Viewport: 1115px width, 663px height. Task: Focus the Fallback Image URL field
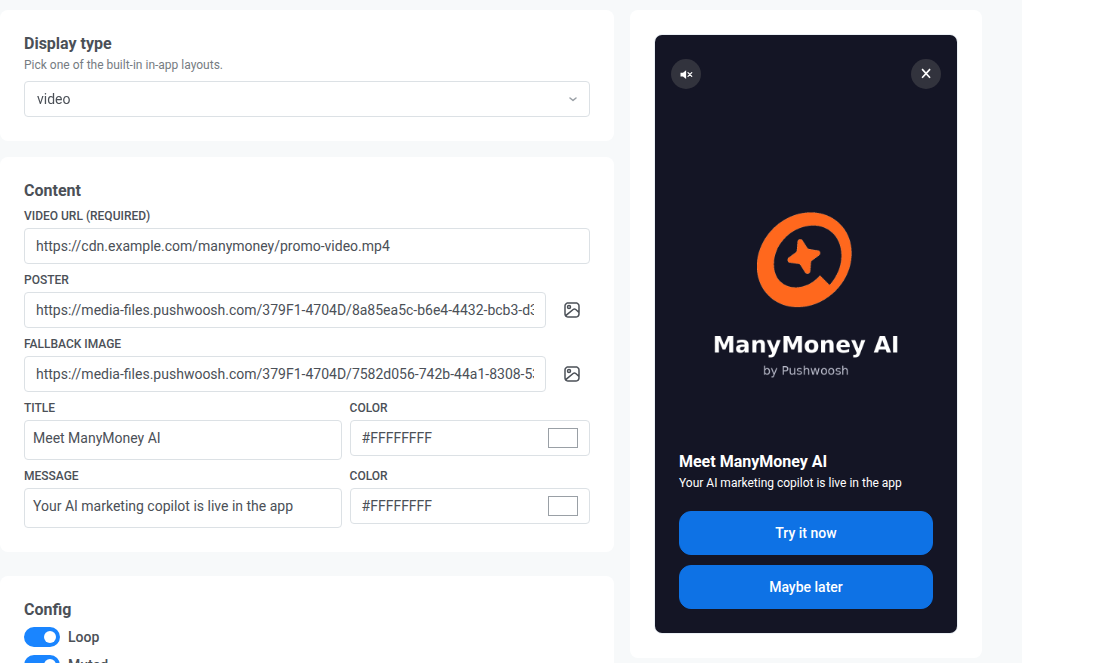point(284,374)
